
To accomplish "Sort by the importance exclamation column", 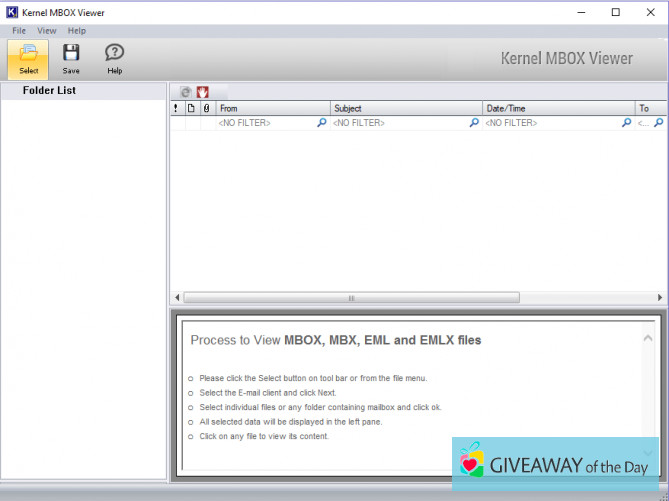I will click(176, 108).
